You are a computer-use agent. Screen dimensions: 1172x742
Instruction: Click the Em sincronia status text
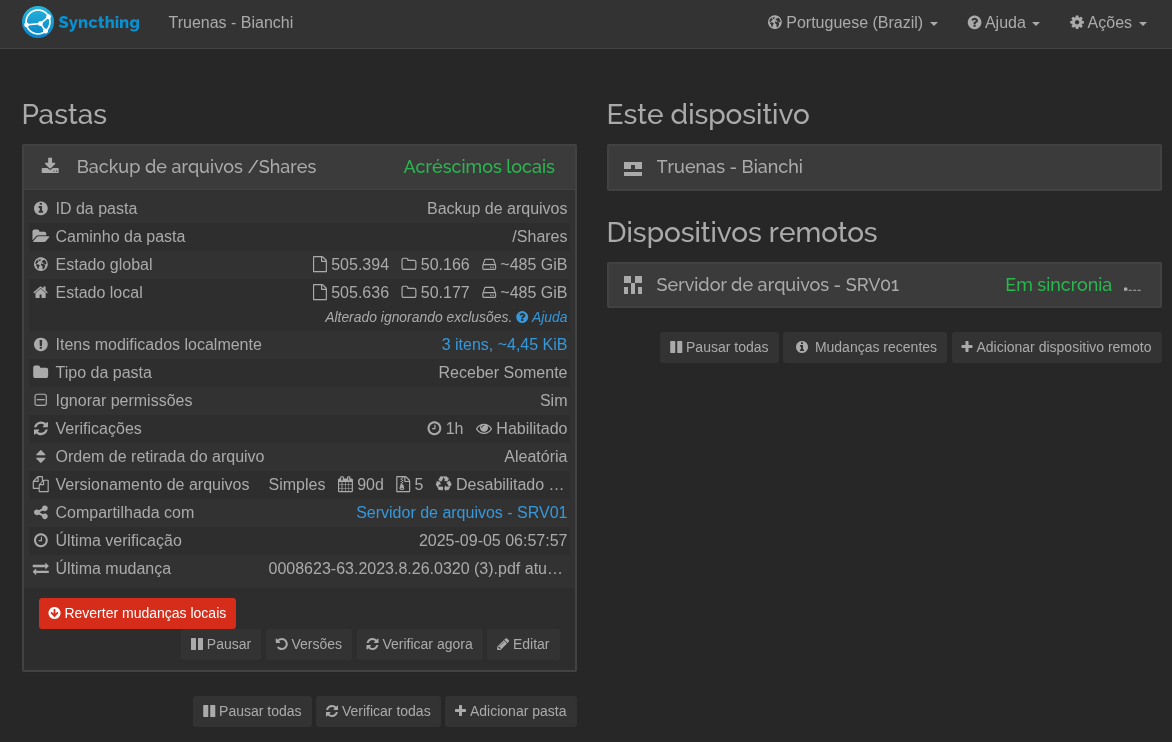(x=1058, y=285)
